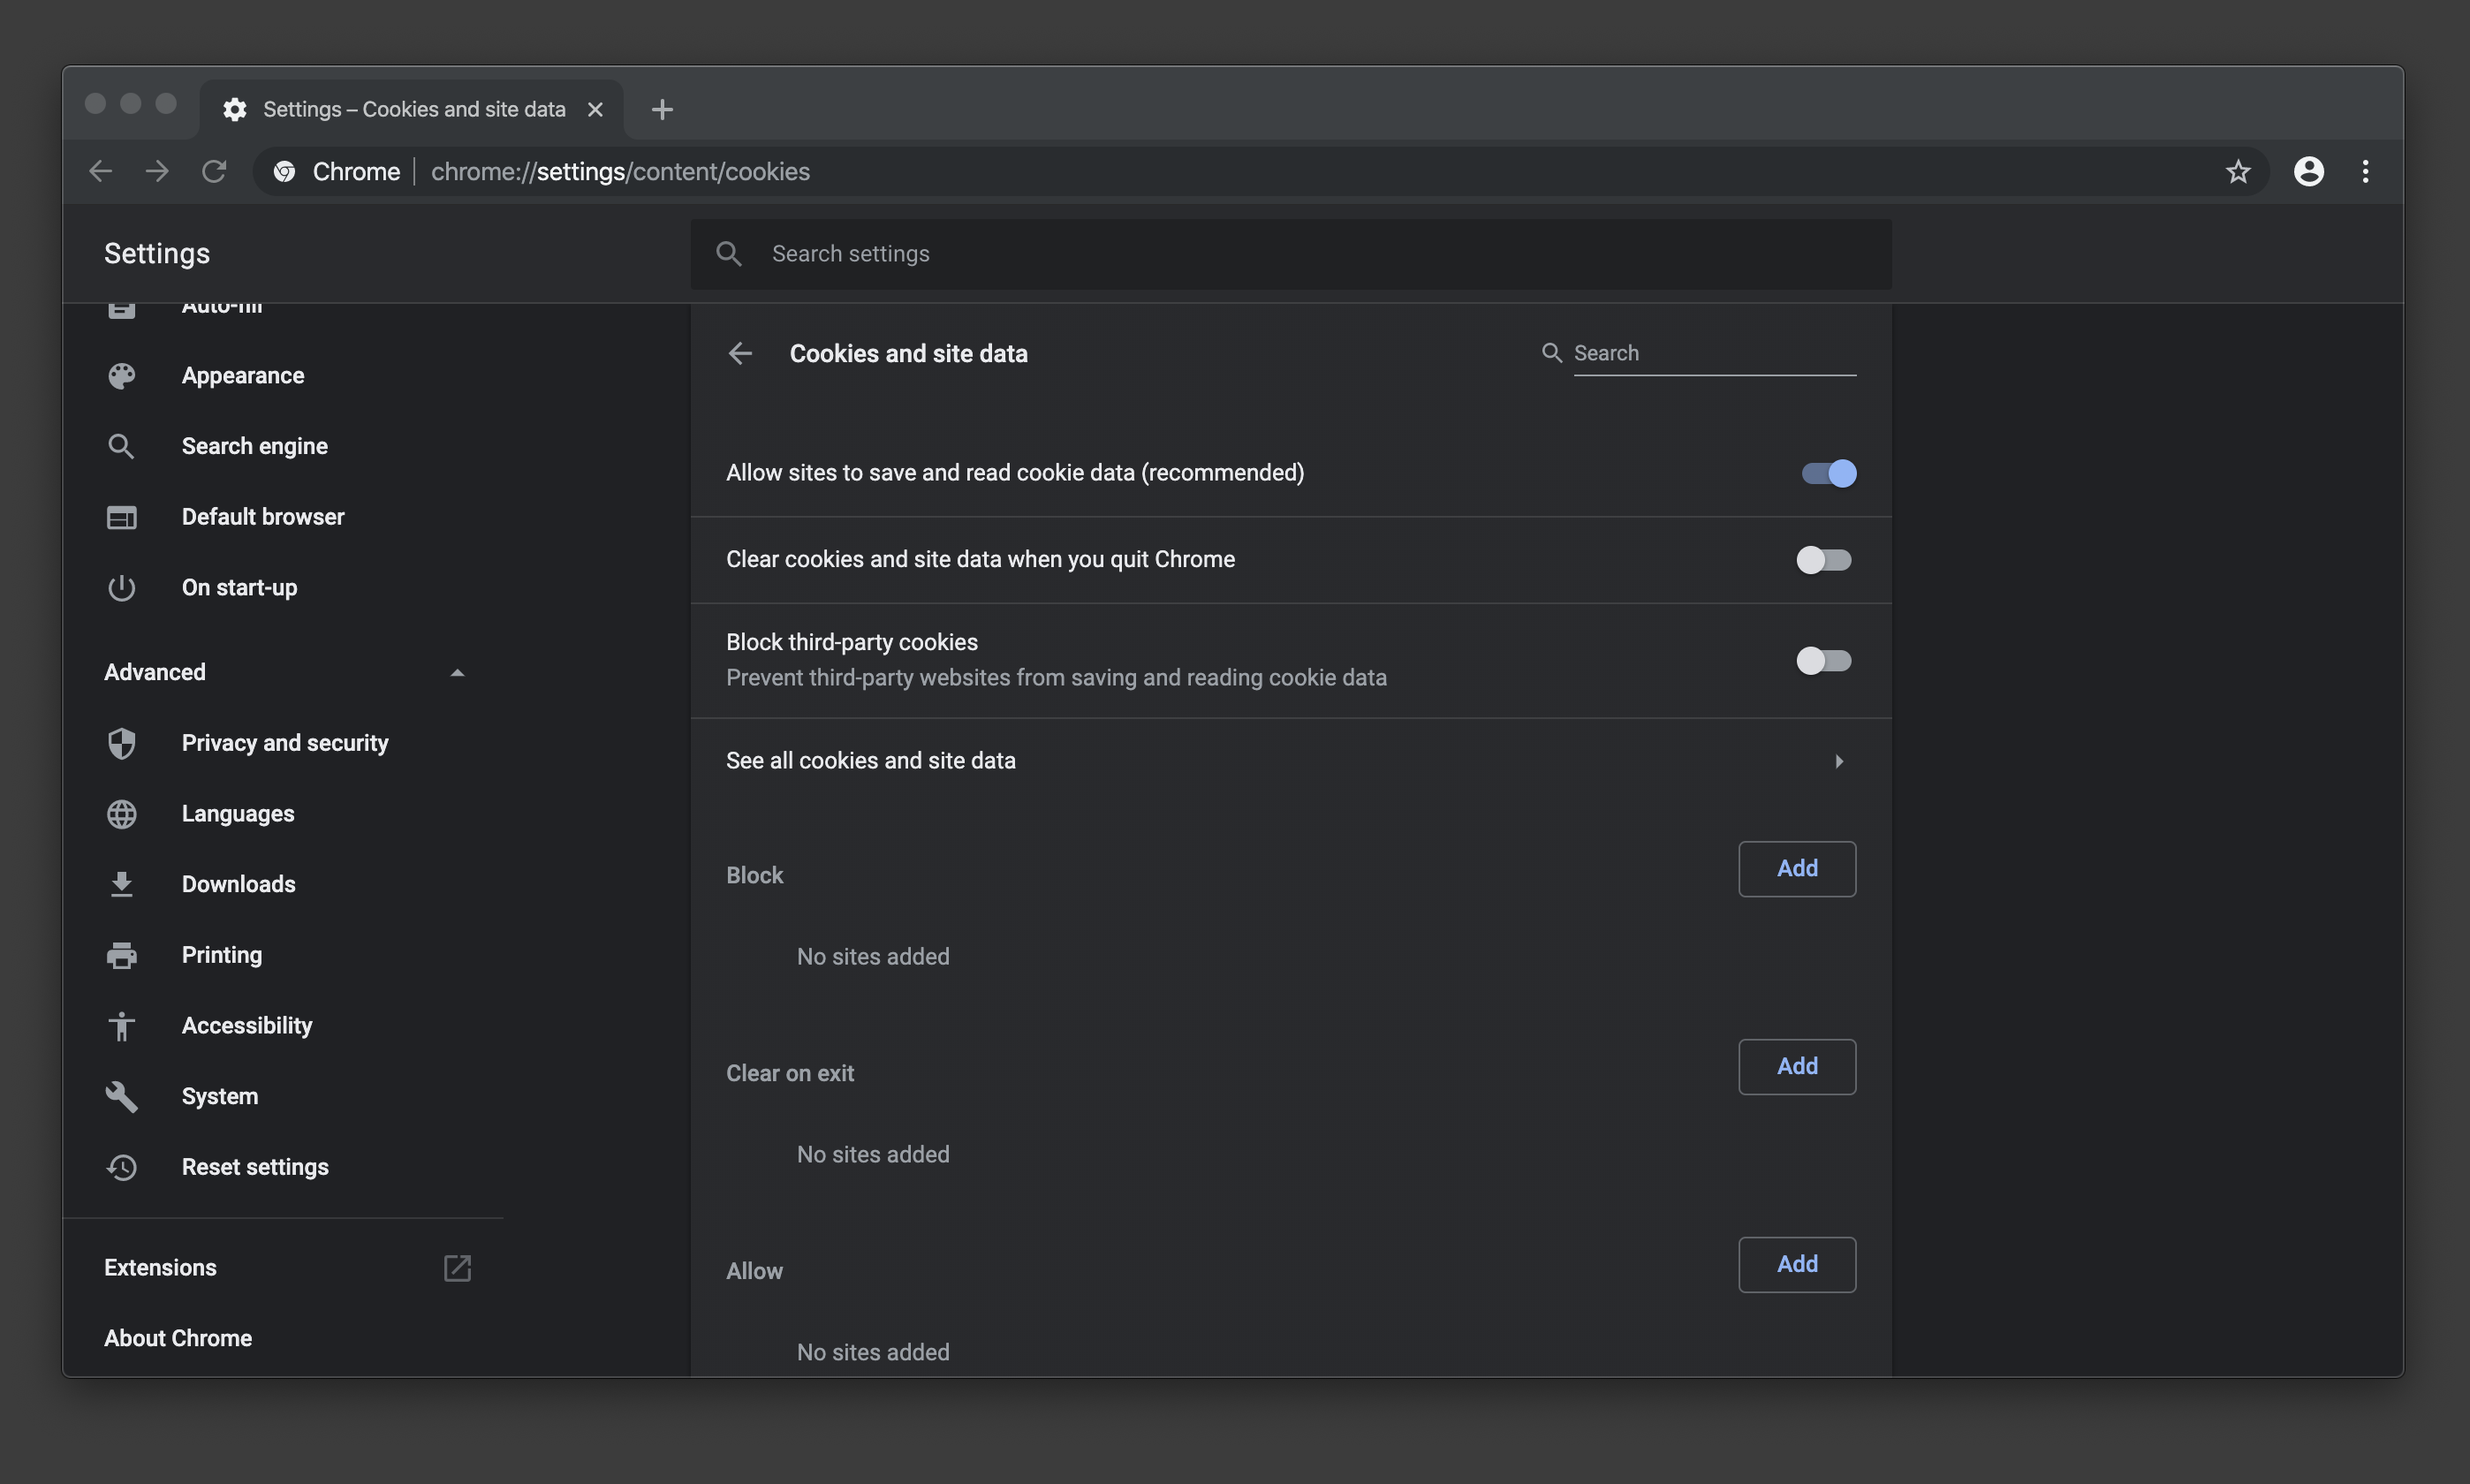This screenshot has height=1484, width=2470.
Task: Click the reload page icon
Action: point(214,172)
